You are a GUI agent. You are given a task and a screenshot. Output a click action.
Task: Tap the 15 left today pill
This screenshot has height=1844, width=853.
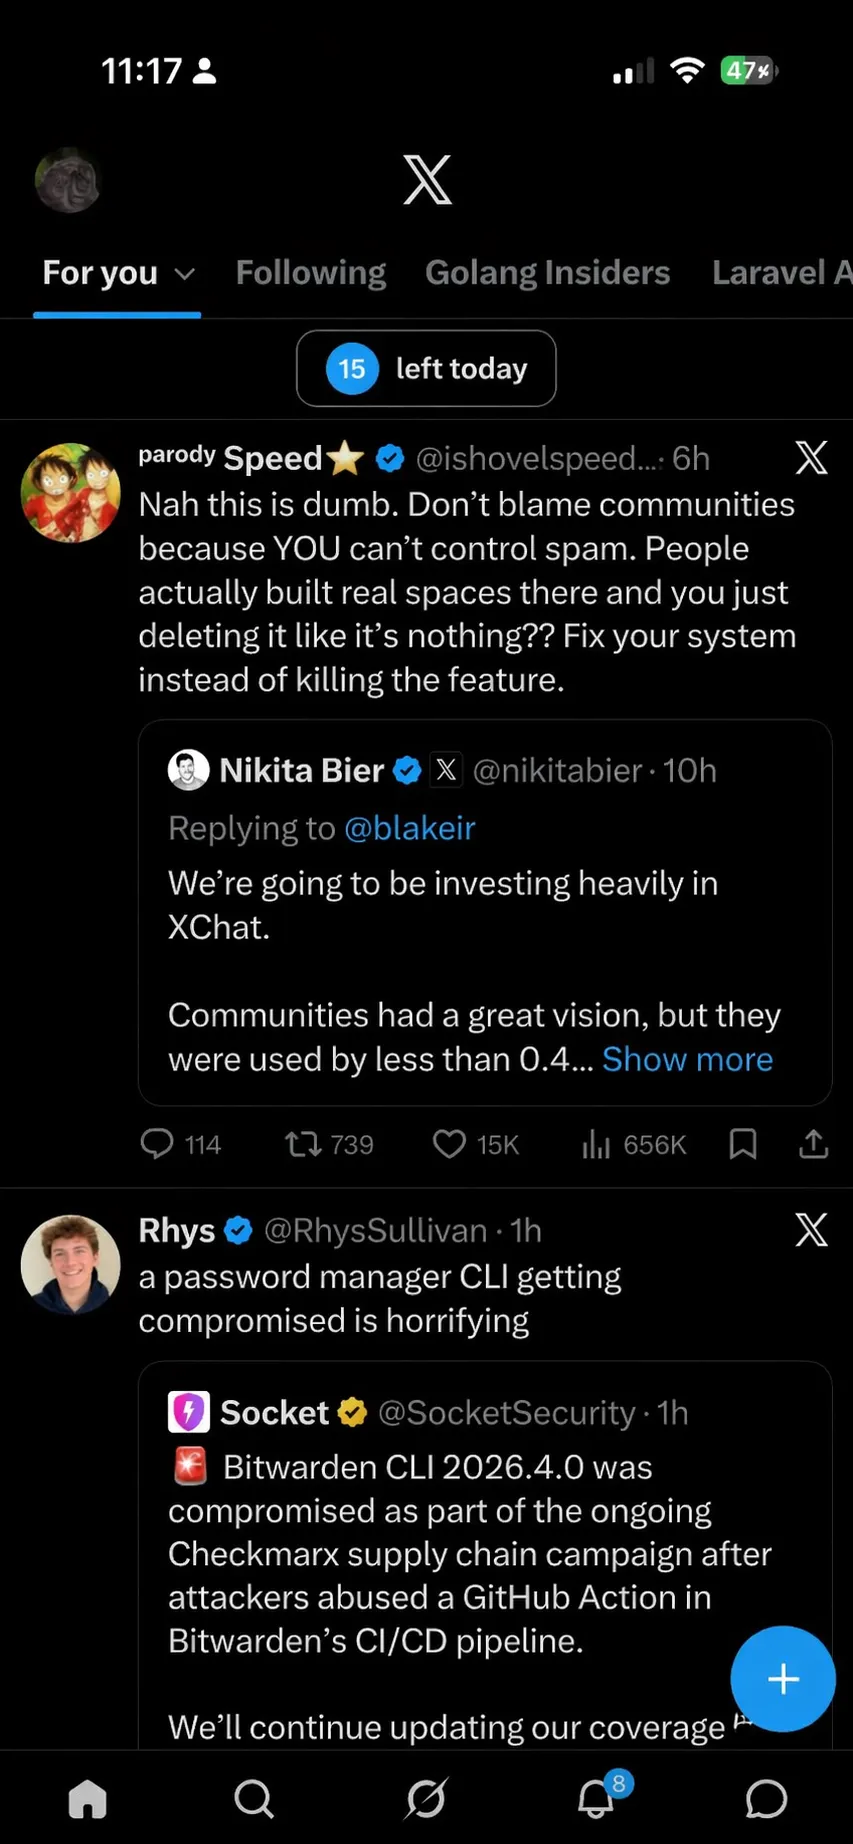coord(426,368)
